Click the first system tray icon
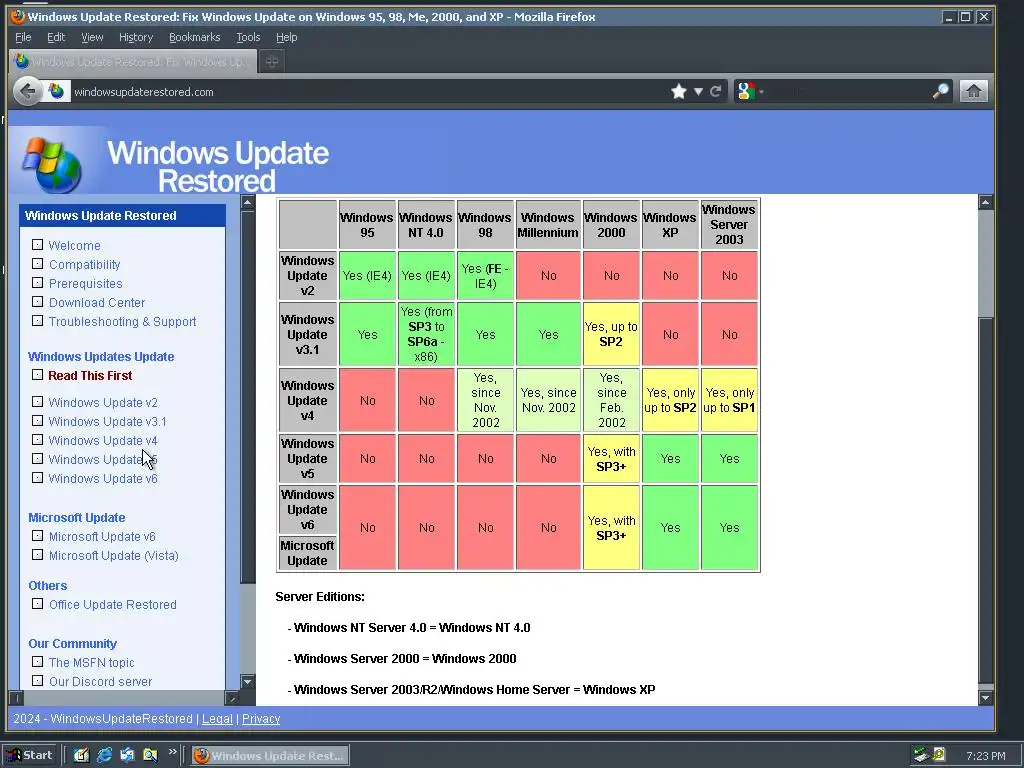 [921, 755]
